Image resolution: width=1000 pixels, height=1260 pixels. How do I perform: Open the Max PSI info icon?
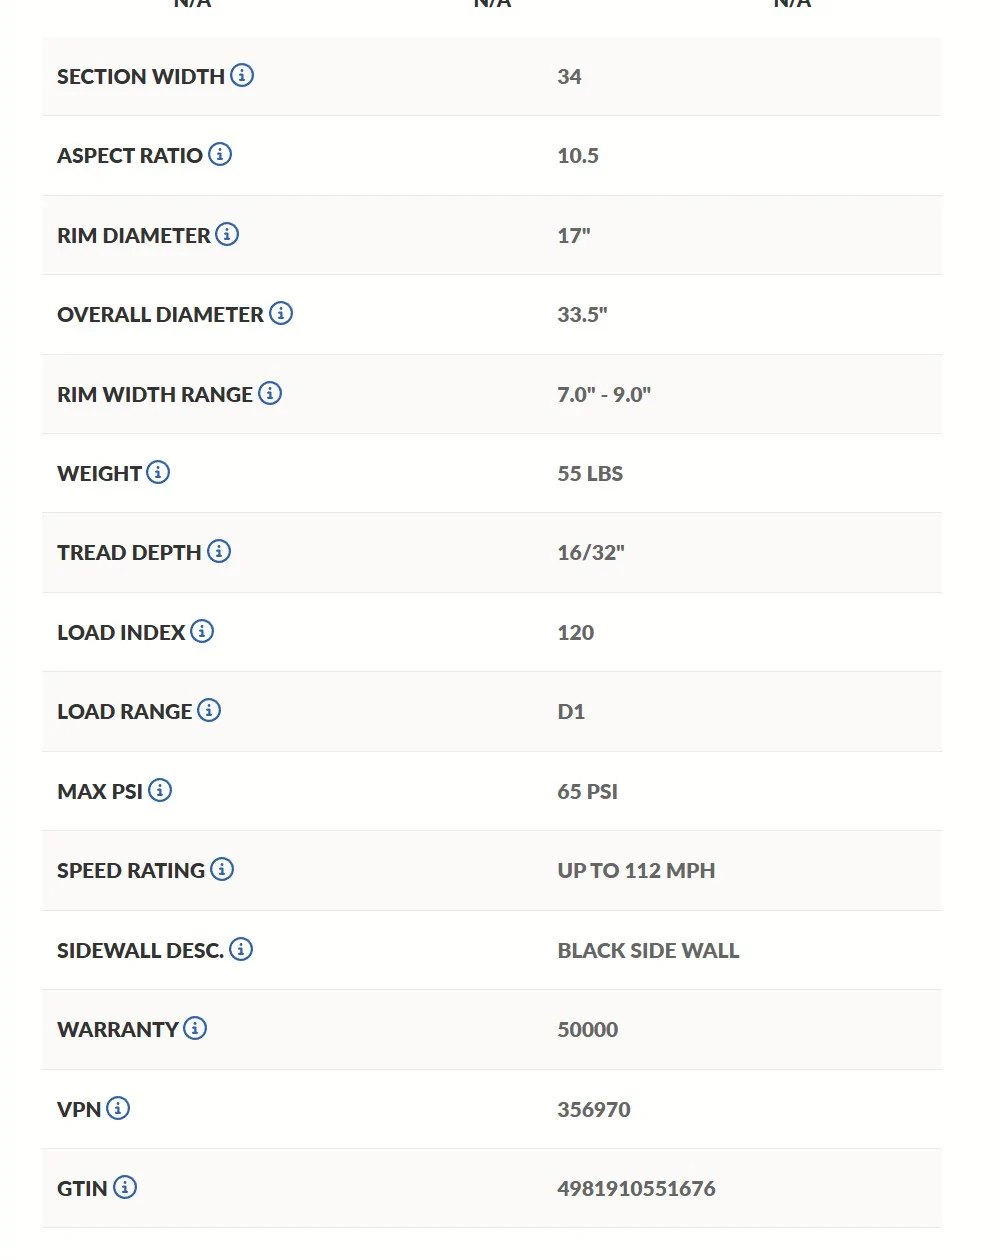coord(160,790)
